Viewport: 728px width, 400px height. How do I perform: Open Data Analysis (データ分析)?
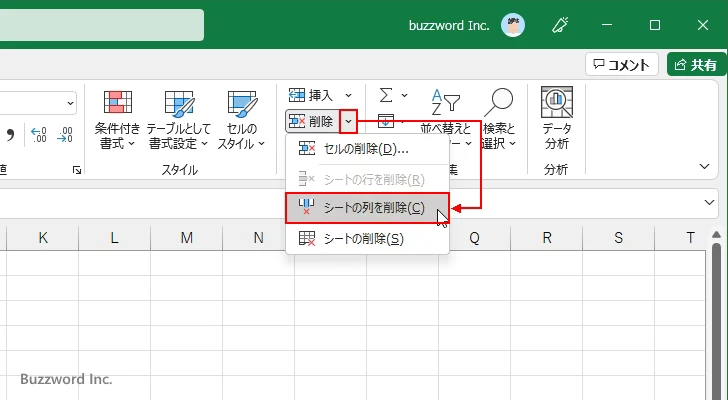click(557, 119)
